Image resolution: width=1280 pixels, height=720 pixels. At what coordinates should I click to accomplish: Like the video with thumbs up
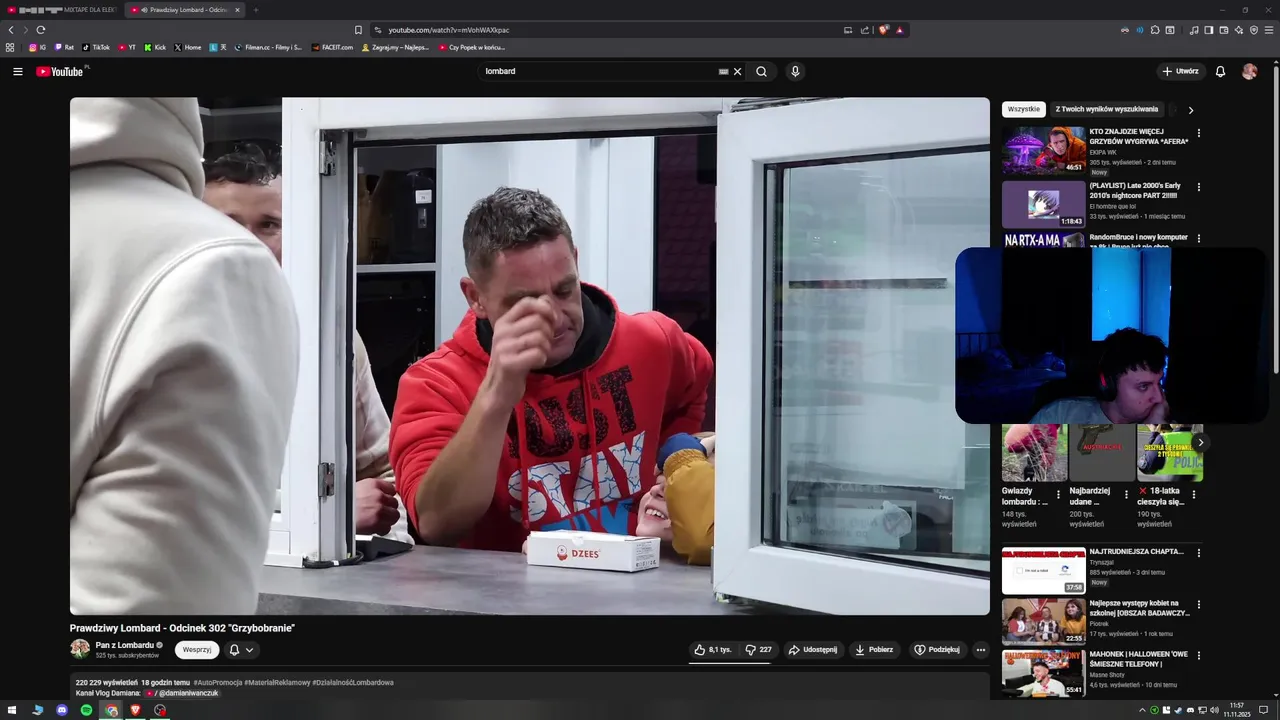[x=713, y=649]
